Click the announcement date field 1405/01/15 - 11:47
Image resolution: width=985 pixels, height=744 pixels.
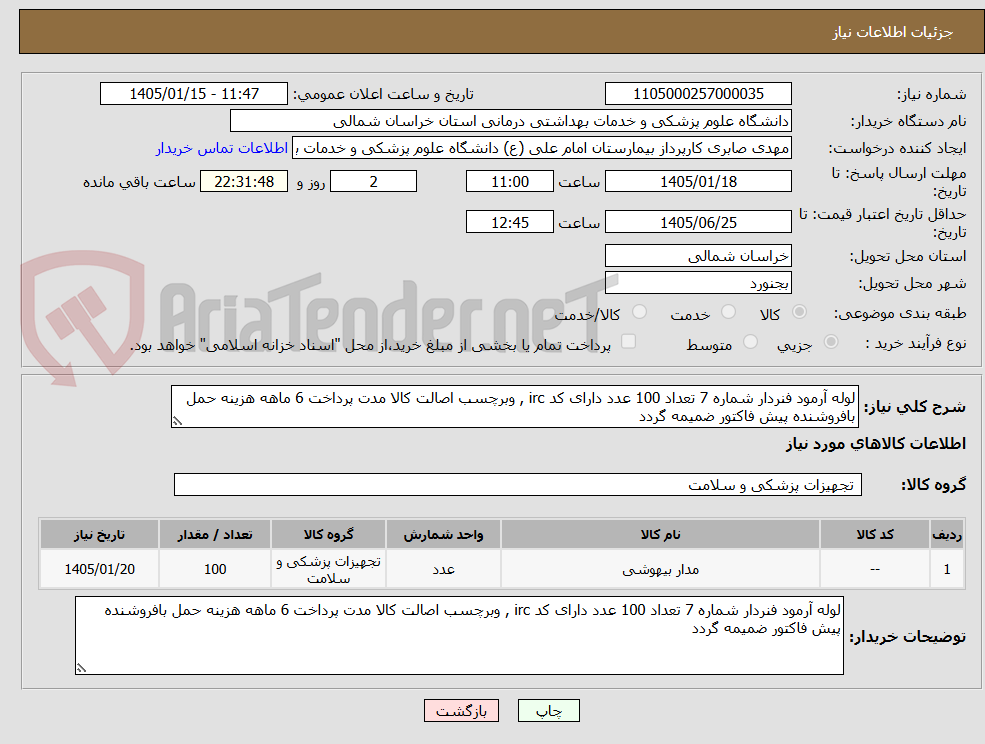pos(193,94)
